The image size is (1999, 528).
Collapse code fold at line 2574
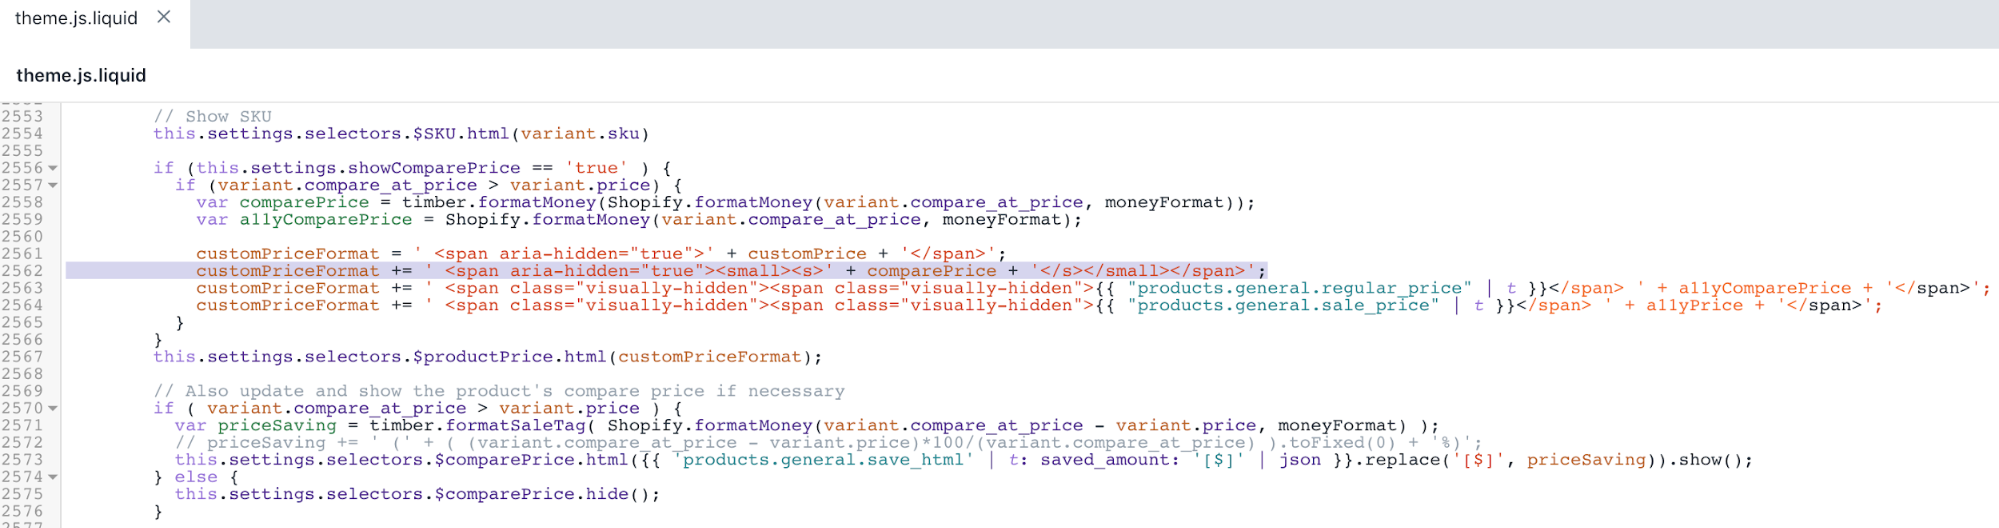tap(53, 477)
